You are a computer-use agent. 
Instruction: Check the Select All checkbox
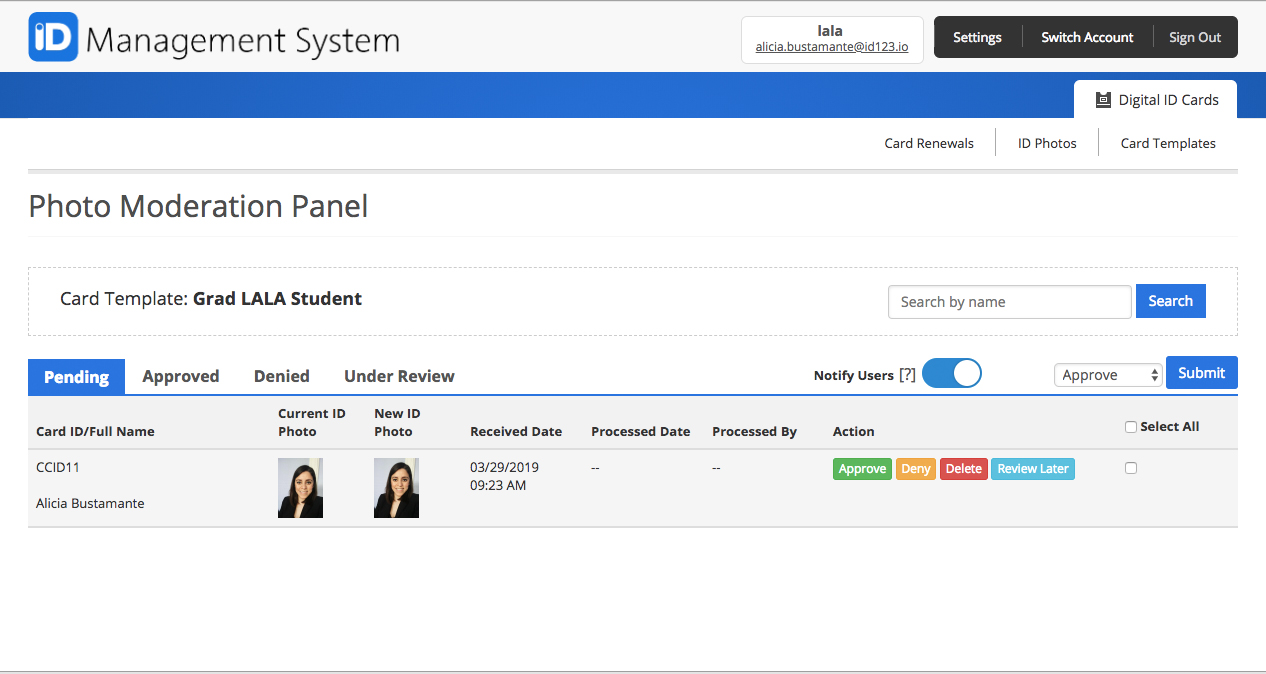point(1131,427)
